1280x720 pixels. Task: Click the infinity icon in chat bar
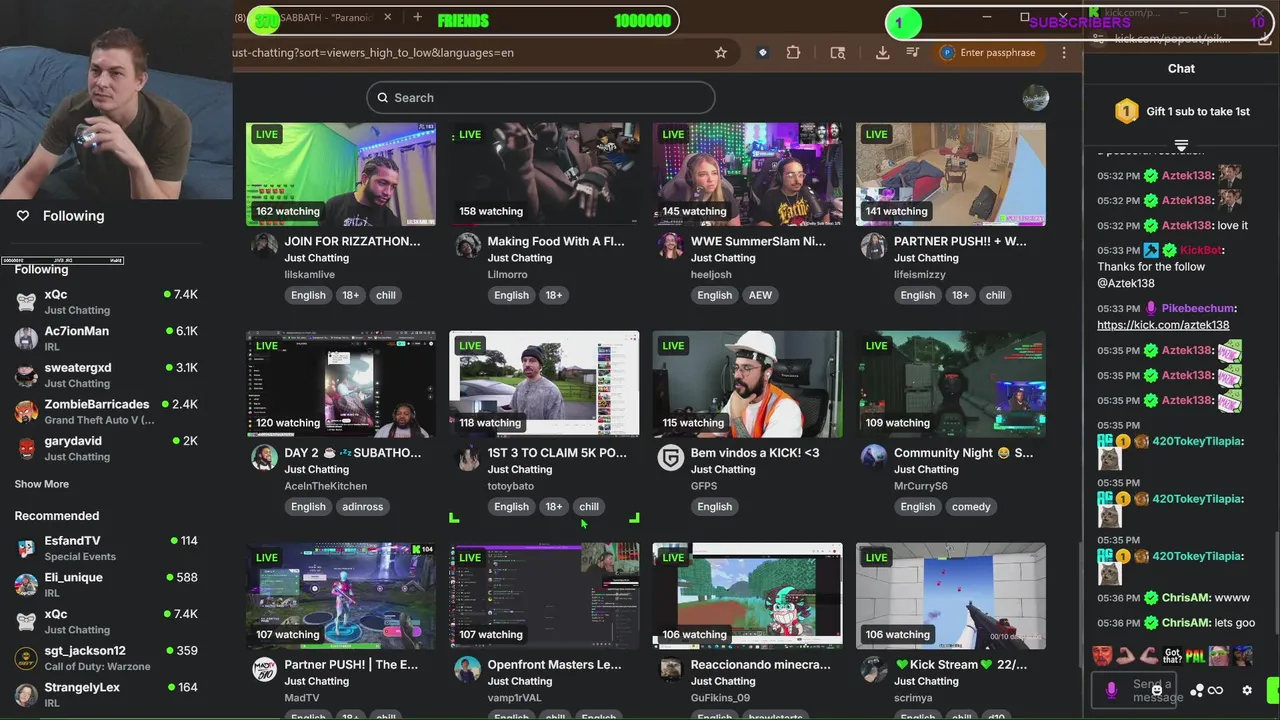[1216, 690]
